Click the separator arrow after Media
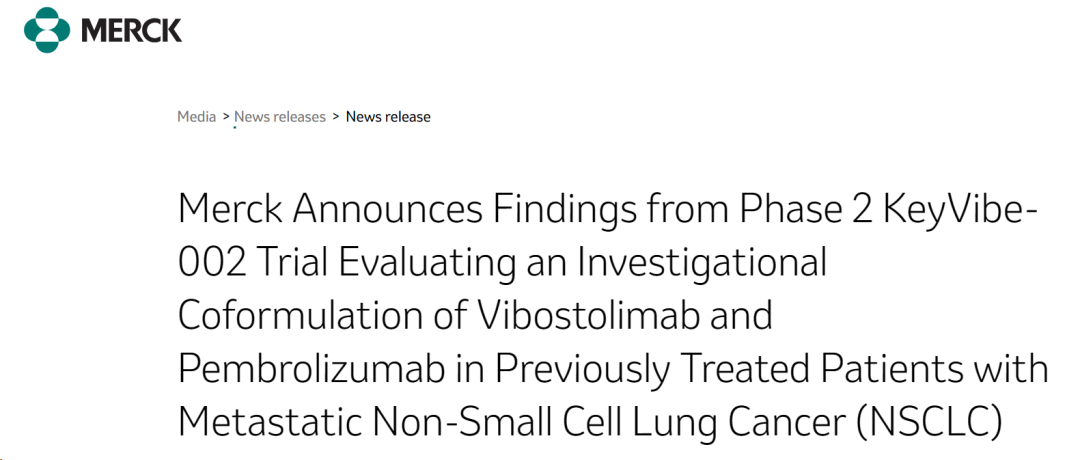 225,117
